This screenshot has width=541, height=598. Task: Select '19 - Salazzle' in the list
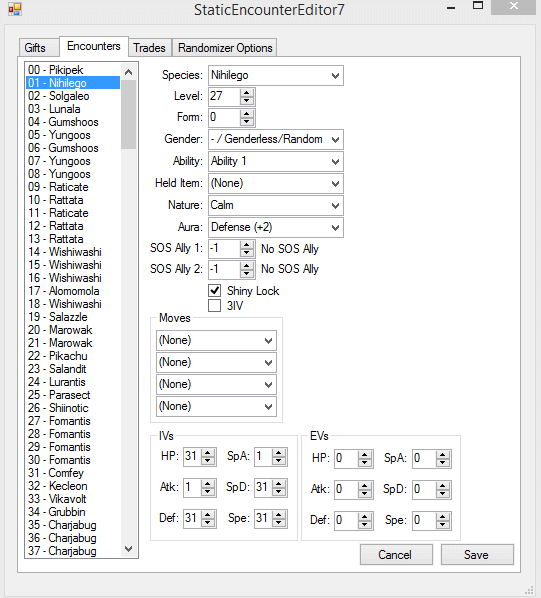[58, 317]
